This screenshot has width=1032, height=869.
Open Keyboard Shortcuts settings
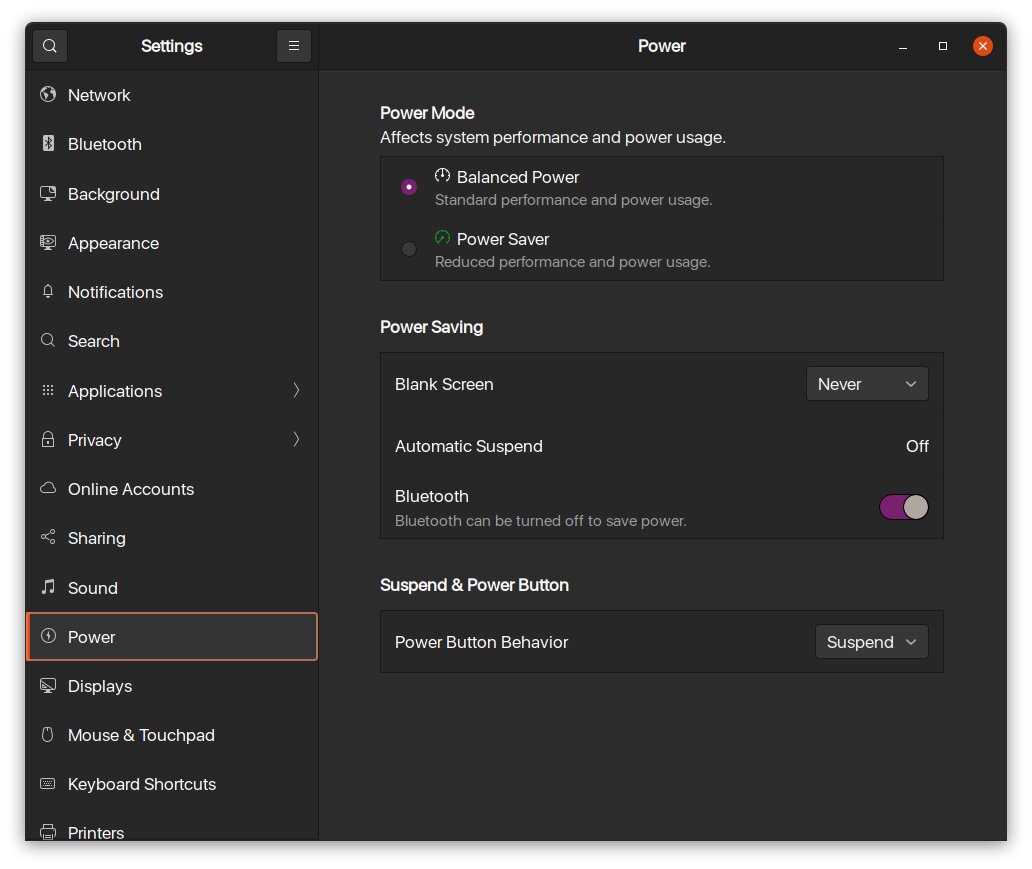172,783
